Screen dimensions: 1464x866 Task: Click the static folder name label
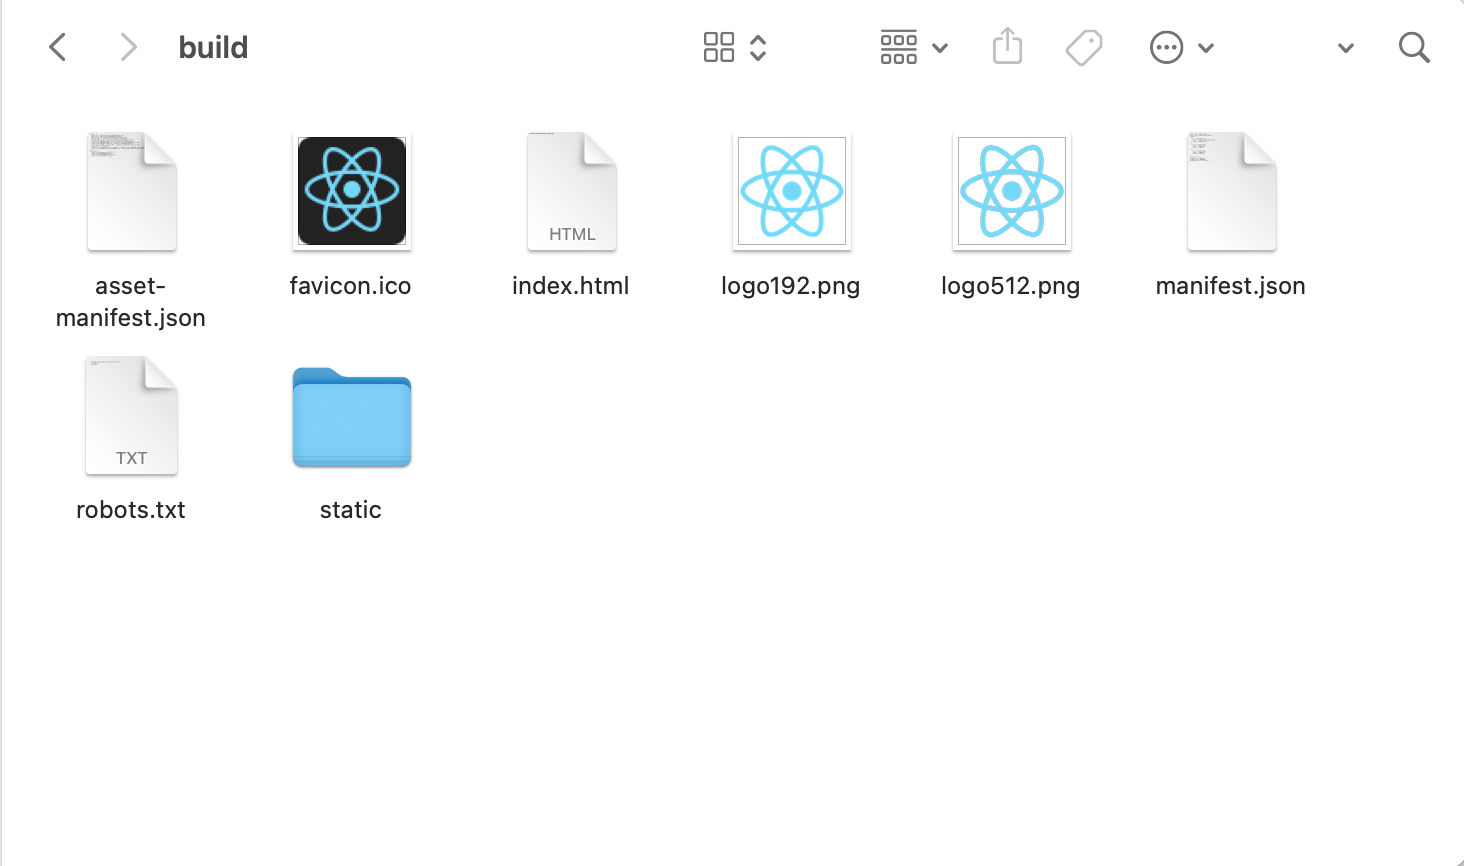click(x=351, y=510)
